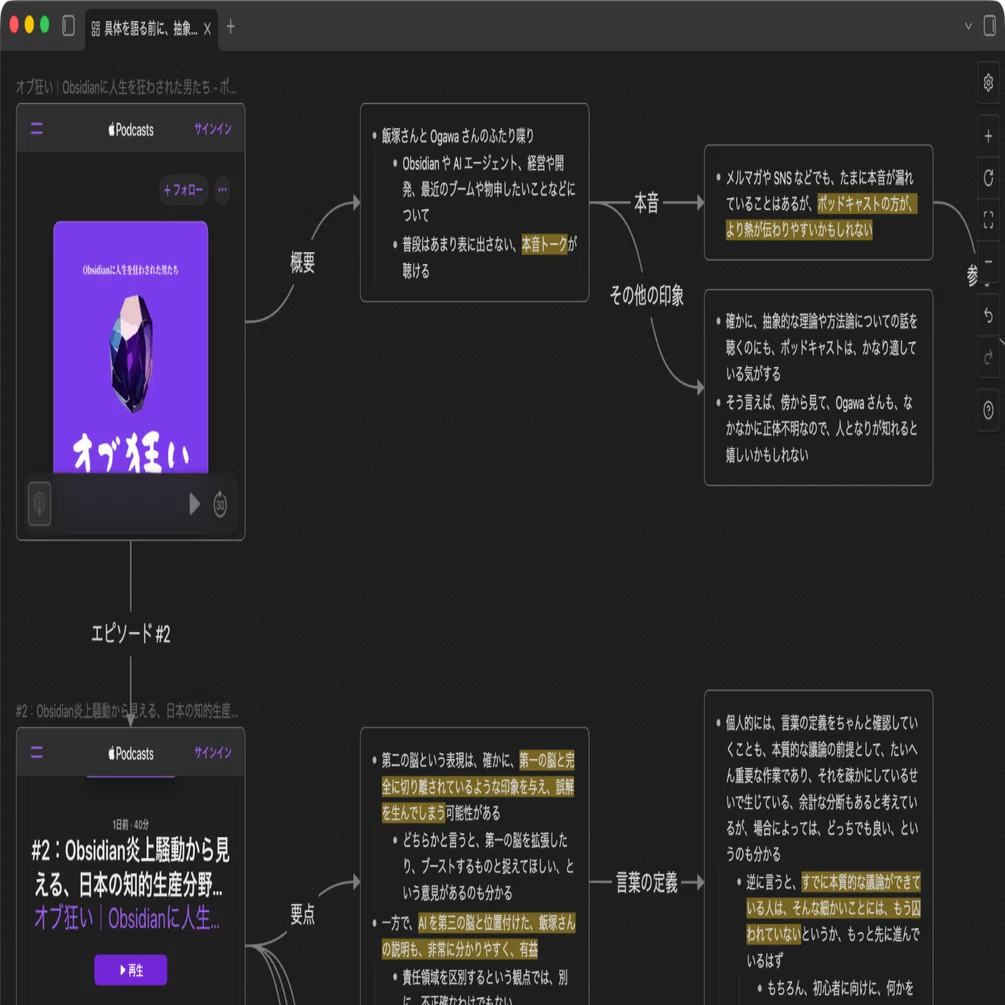Select the 要点 edge label

[x=303, y=914]
